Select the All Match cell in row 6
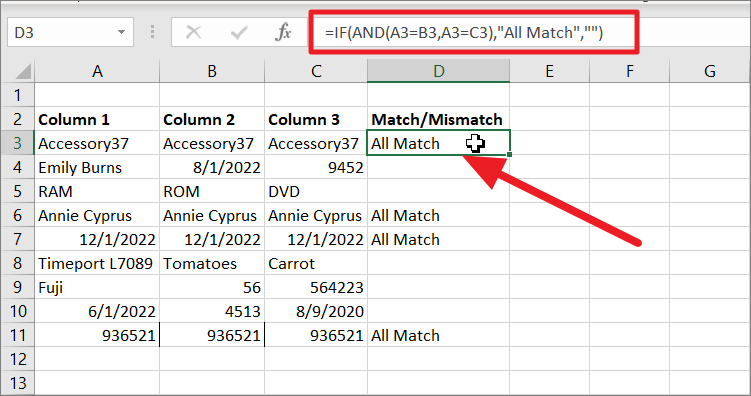 tap(438, 215)
